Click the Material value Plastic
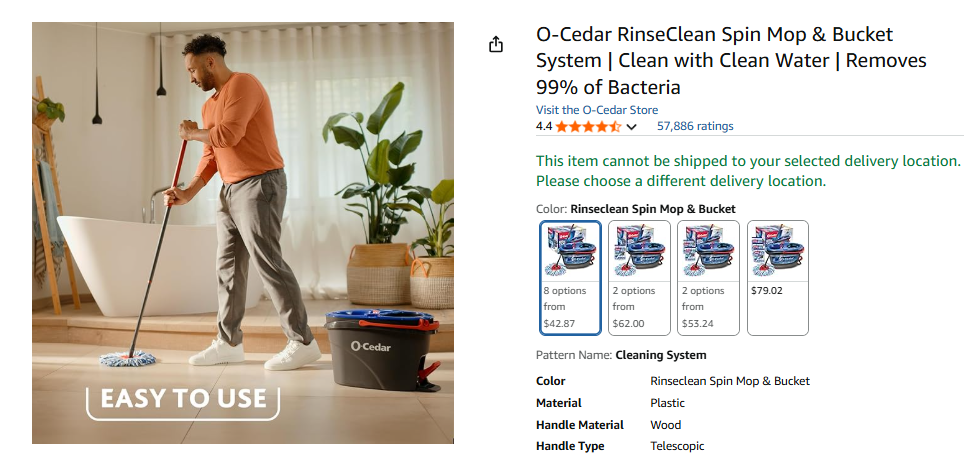The width and height of the screenshot is (975, 453). click(668, 403)
